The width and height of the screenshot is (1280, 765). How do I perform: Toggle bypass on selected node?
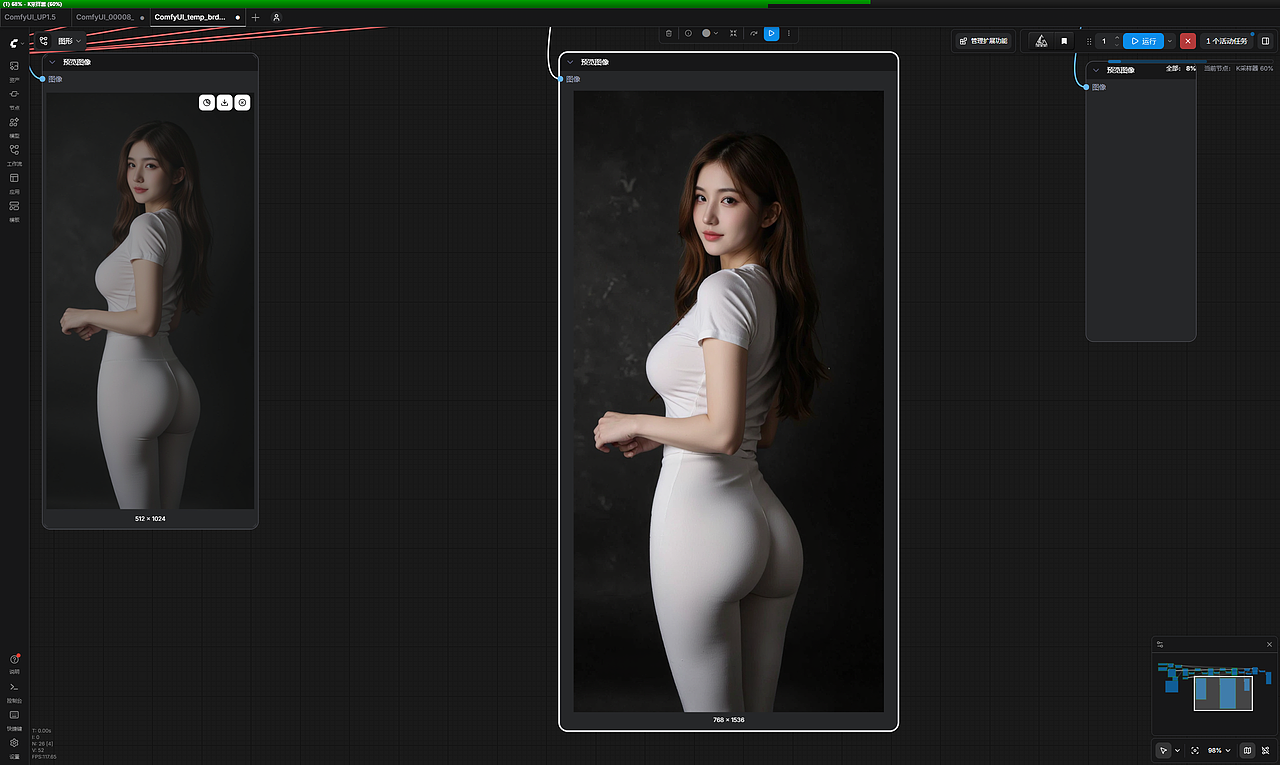tap(753, 33)
